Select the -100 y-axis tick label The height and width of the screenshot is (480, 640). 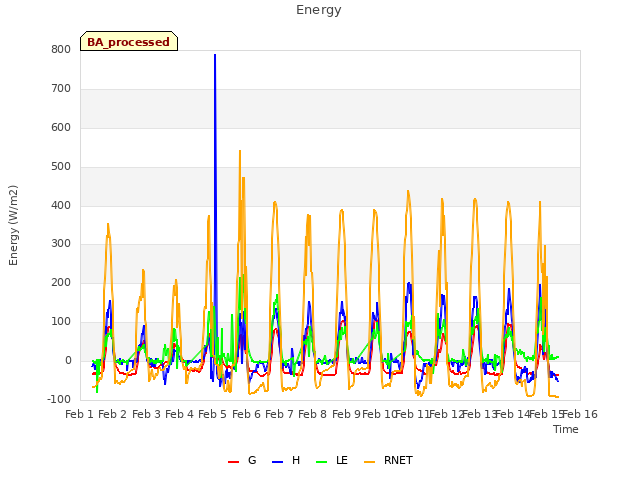(59, 400)
